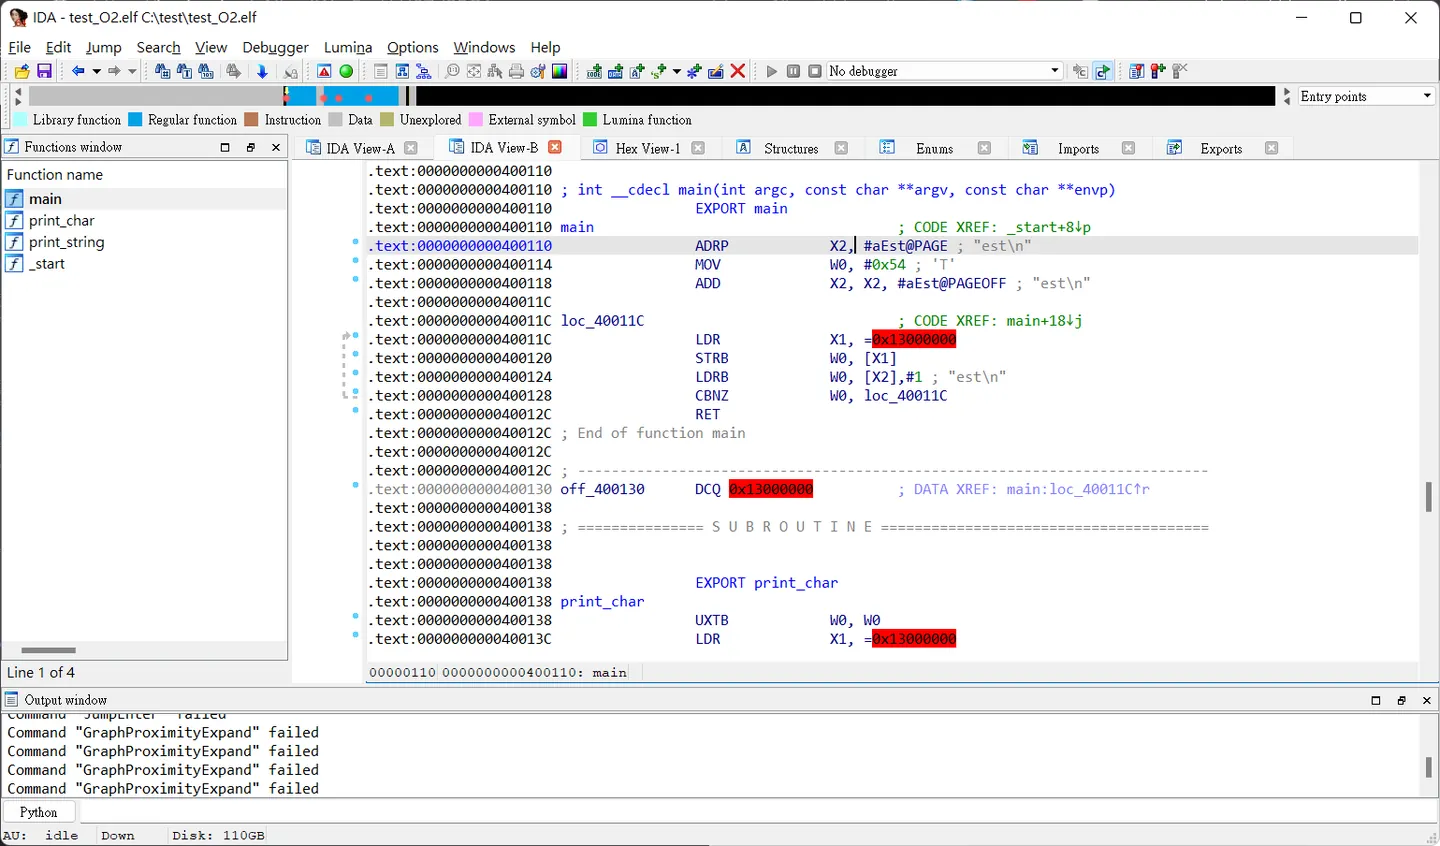Select print_string in Functions window

(66, 242)
